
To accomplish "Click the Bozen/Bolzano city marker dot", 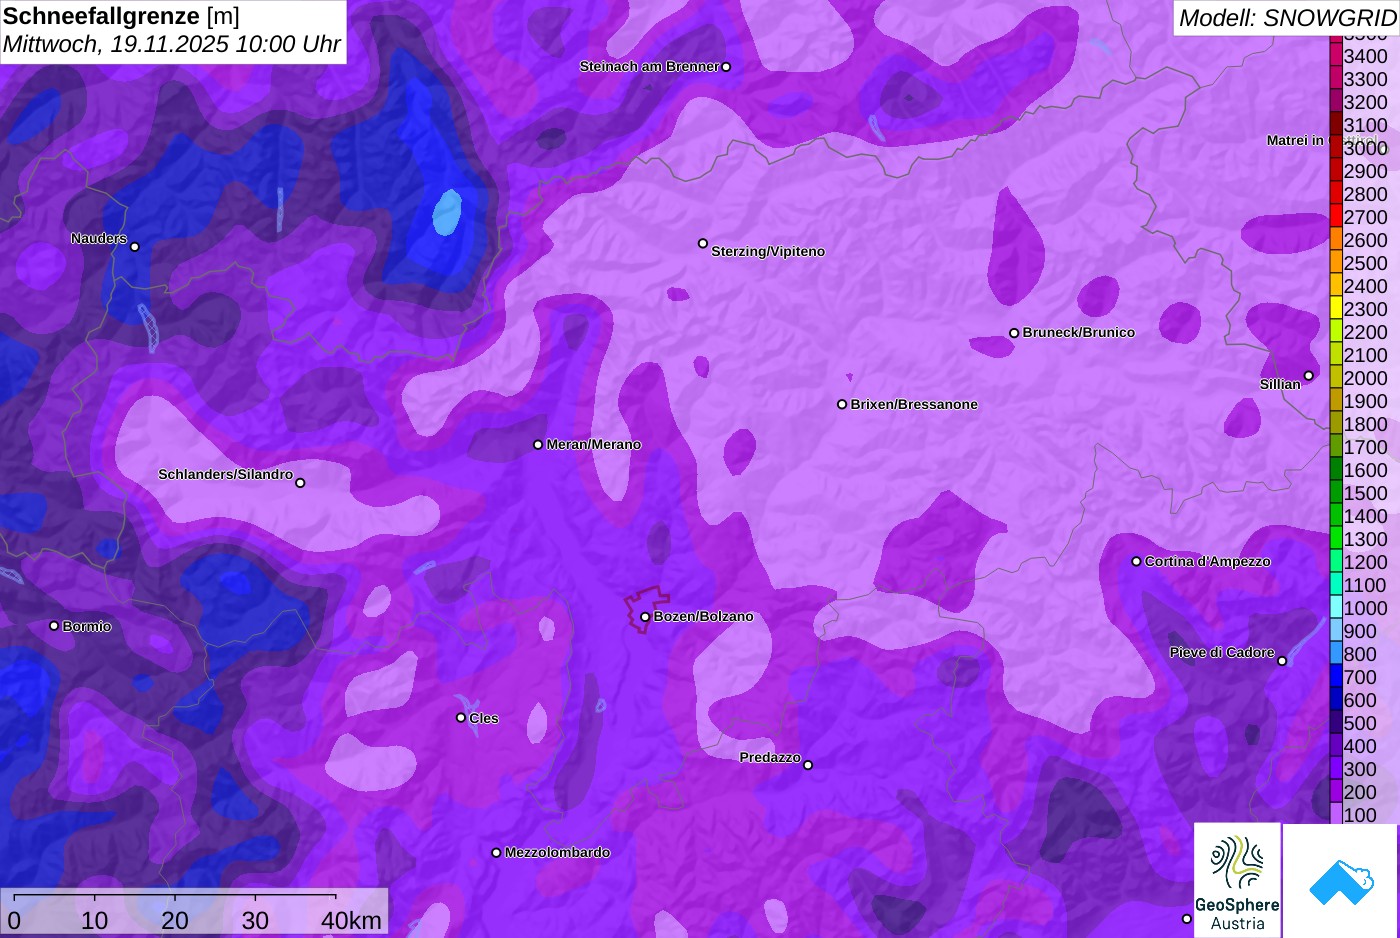I will coord(645,617).
